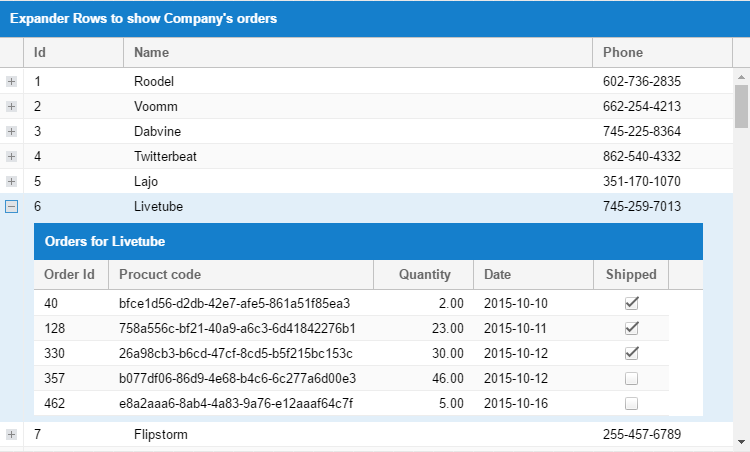The height and width of the screenshot is (452, 750).
Task: Select the Dabvine name cell
Action: point(358,131)
